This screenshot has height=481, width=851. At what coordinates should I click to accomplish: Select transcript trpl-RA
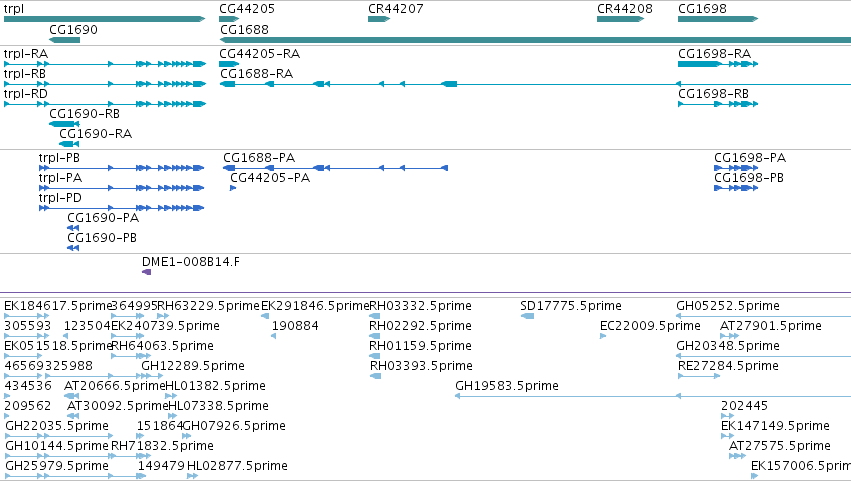pos(105,64)
